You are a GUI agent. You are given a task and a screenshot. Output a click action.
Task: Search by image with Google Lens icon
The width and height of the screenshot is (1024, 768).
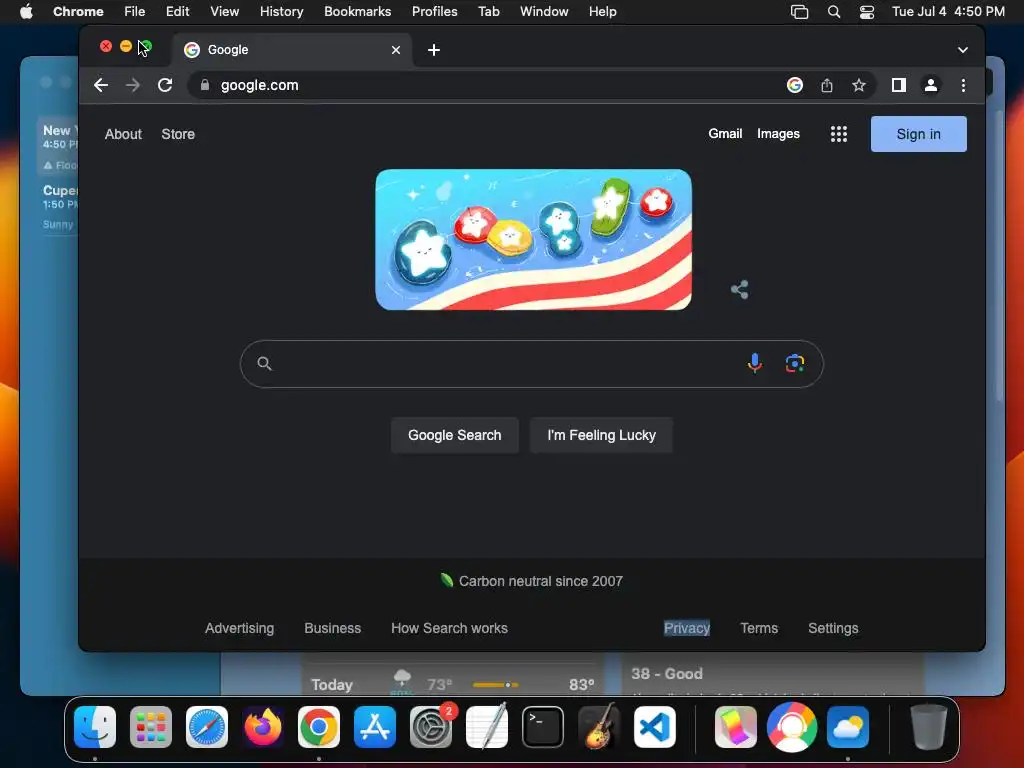click(795, 363)
